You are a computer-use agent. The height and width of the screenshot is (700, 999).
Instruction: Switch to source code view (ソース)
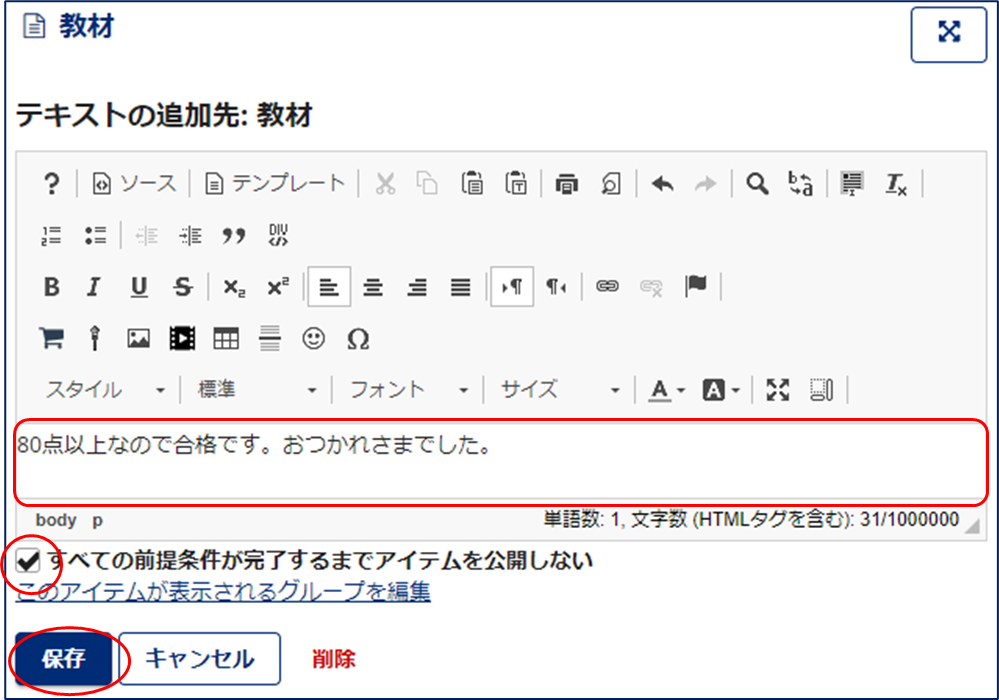tap(134, 184)
